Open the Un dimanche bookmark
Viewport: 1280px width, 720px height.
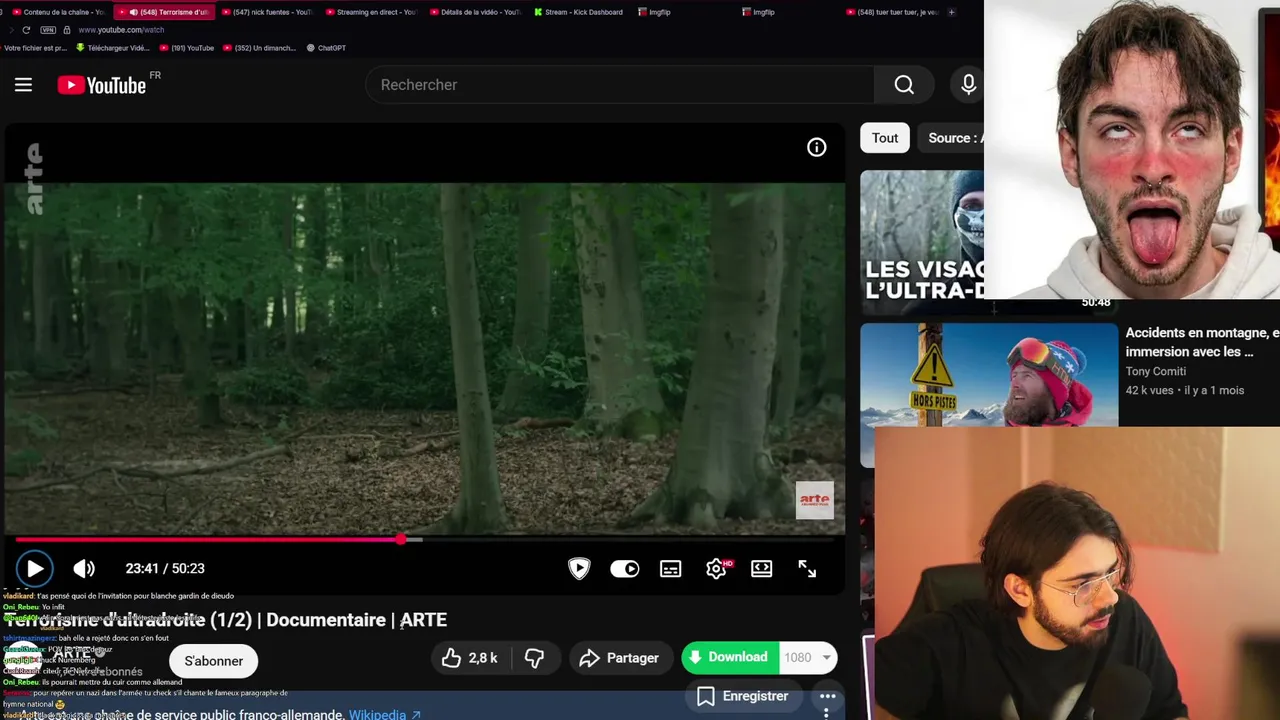point(259,48)
